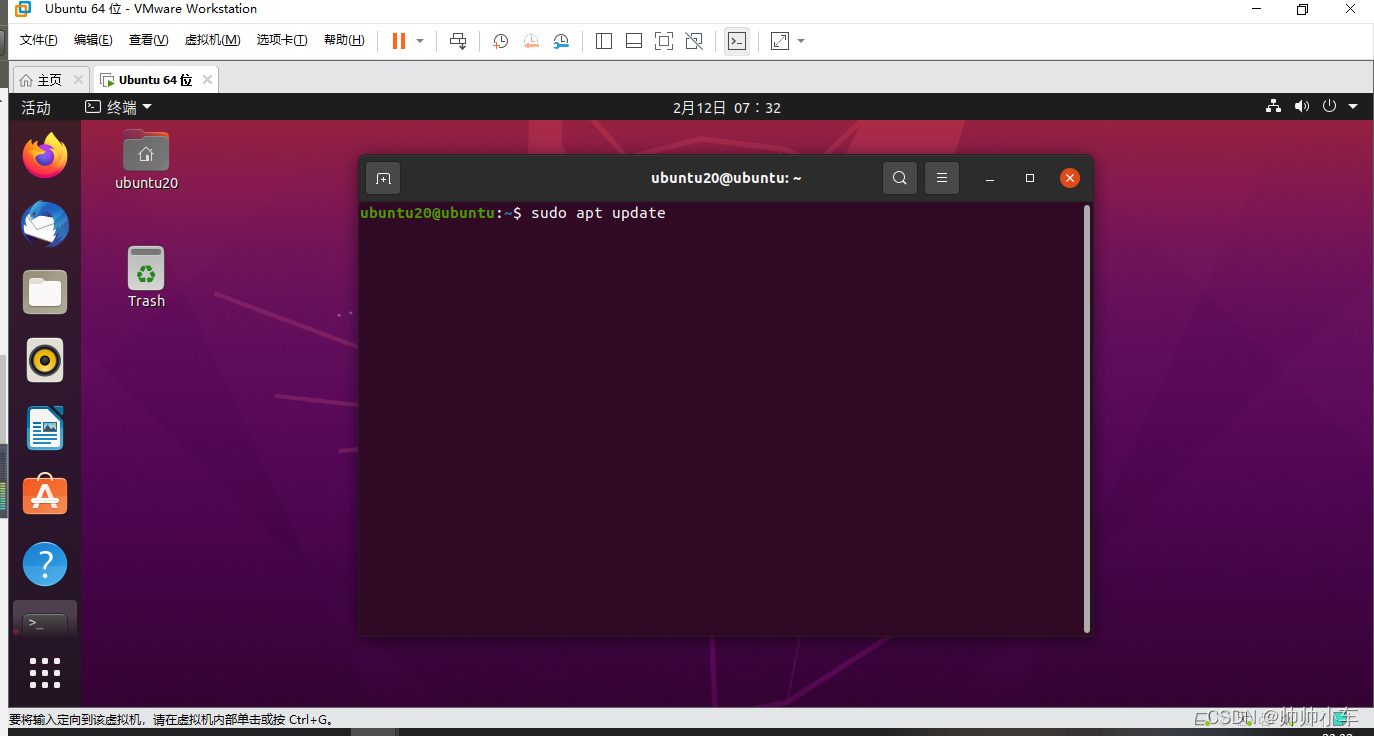Launch Thunderbird mail from the dock
The width and height of the screenshot is (1374, 736).
tap(45, 224)
